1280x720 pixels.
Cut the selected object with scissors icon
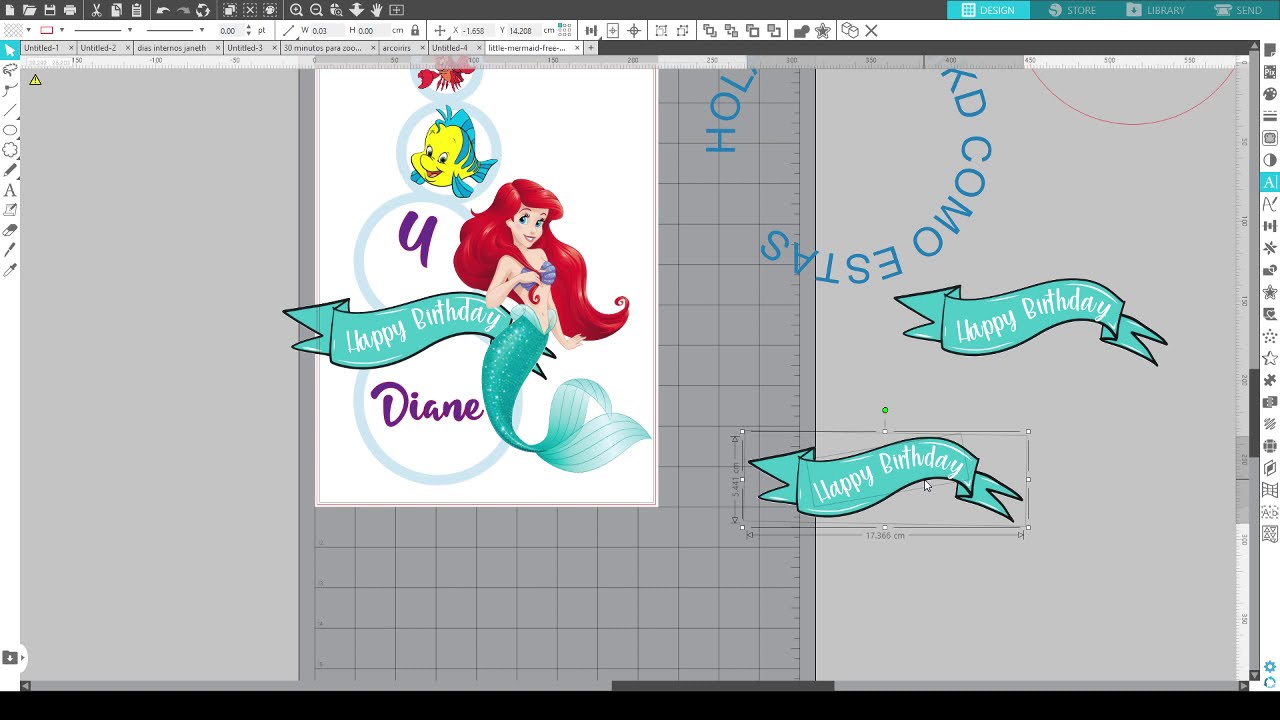point(96,10)
